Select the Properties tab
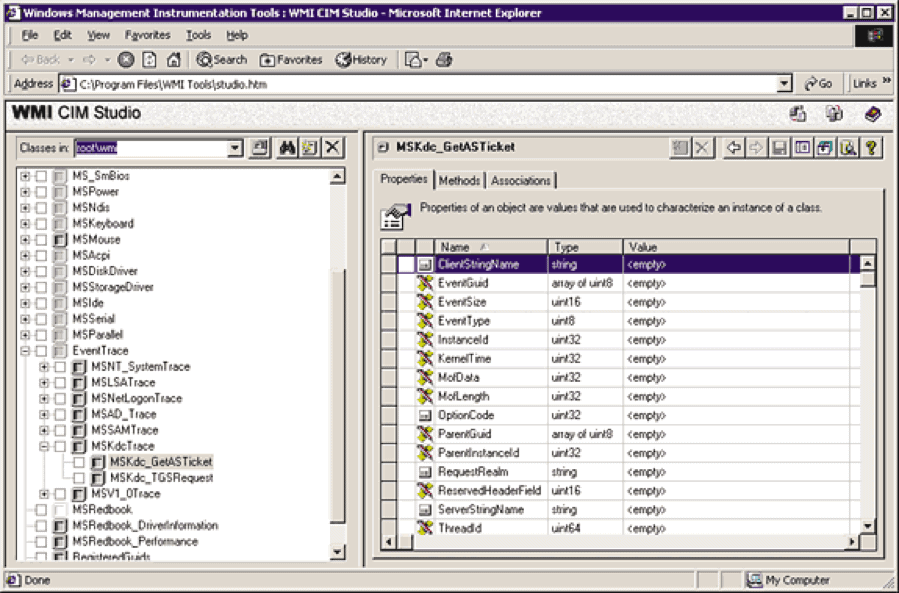The image size is (899, 593). coord(404,179)
